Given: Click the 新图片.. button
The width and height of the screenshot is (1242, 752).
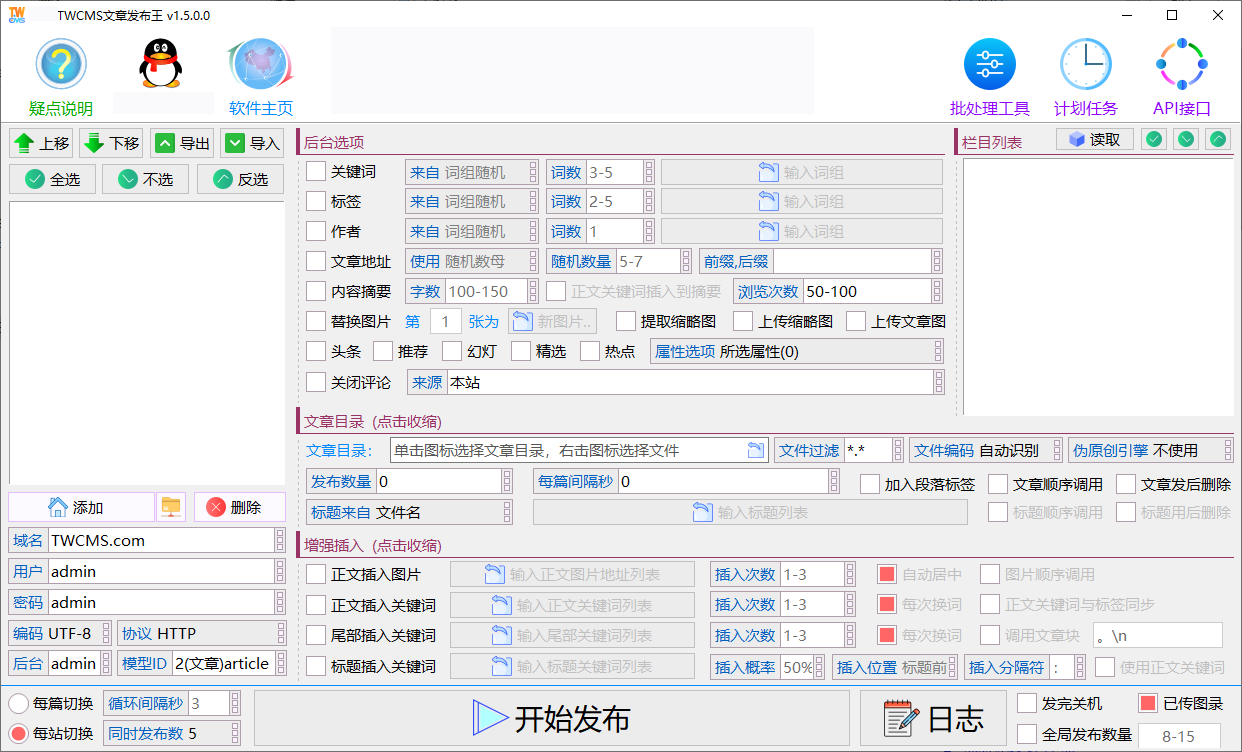Looking at the screenshot, I should pos(553,321).
